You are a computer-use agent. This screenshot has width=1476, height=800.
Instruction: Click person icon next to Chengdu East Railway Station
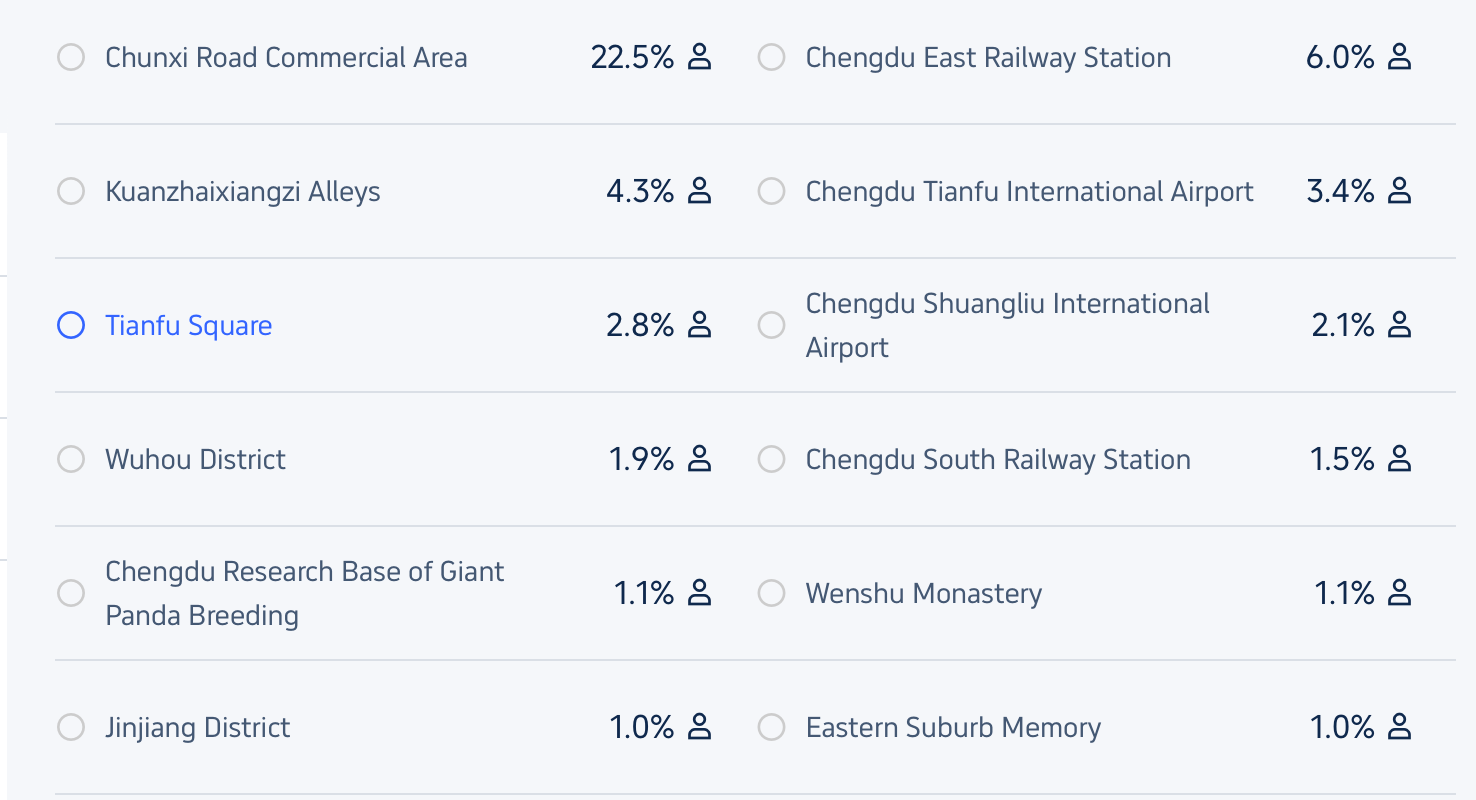[1400, 57]
